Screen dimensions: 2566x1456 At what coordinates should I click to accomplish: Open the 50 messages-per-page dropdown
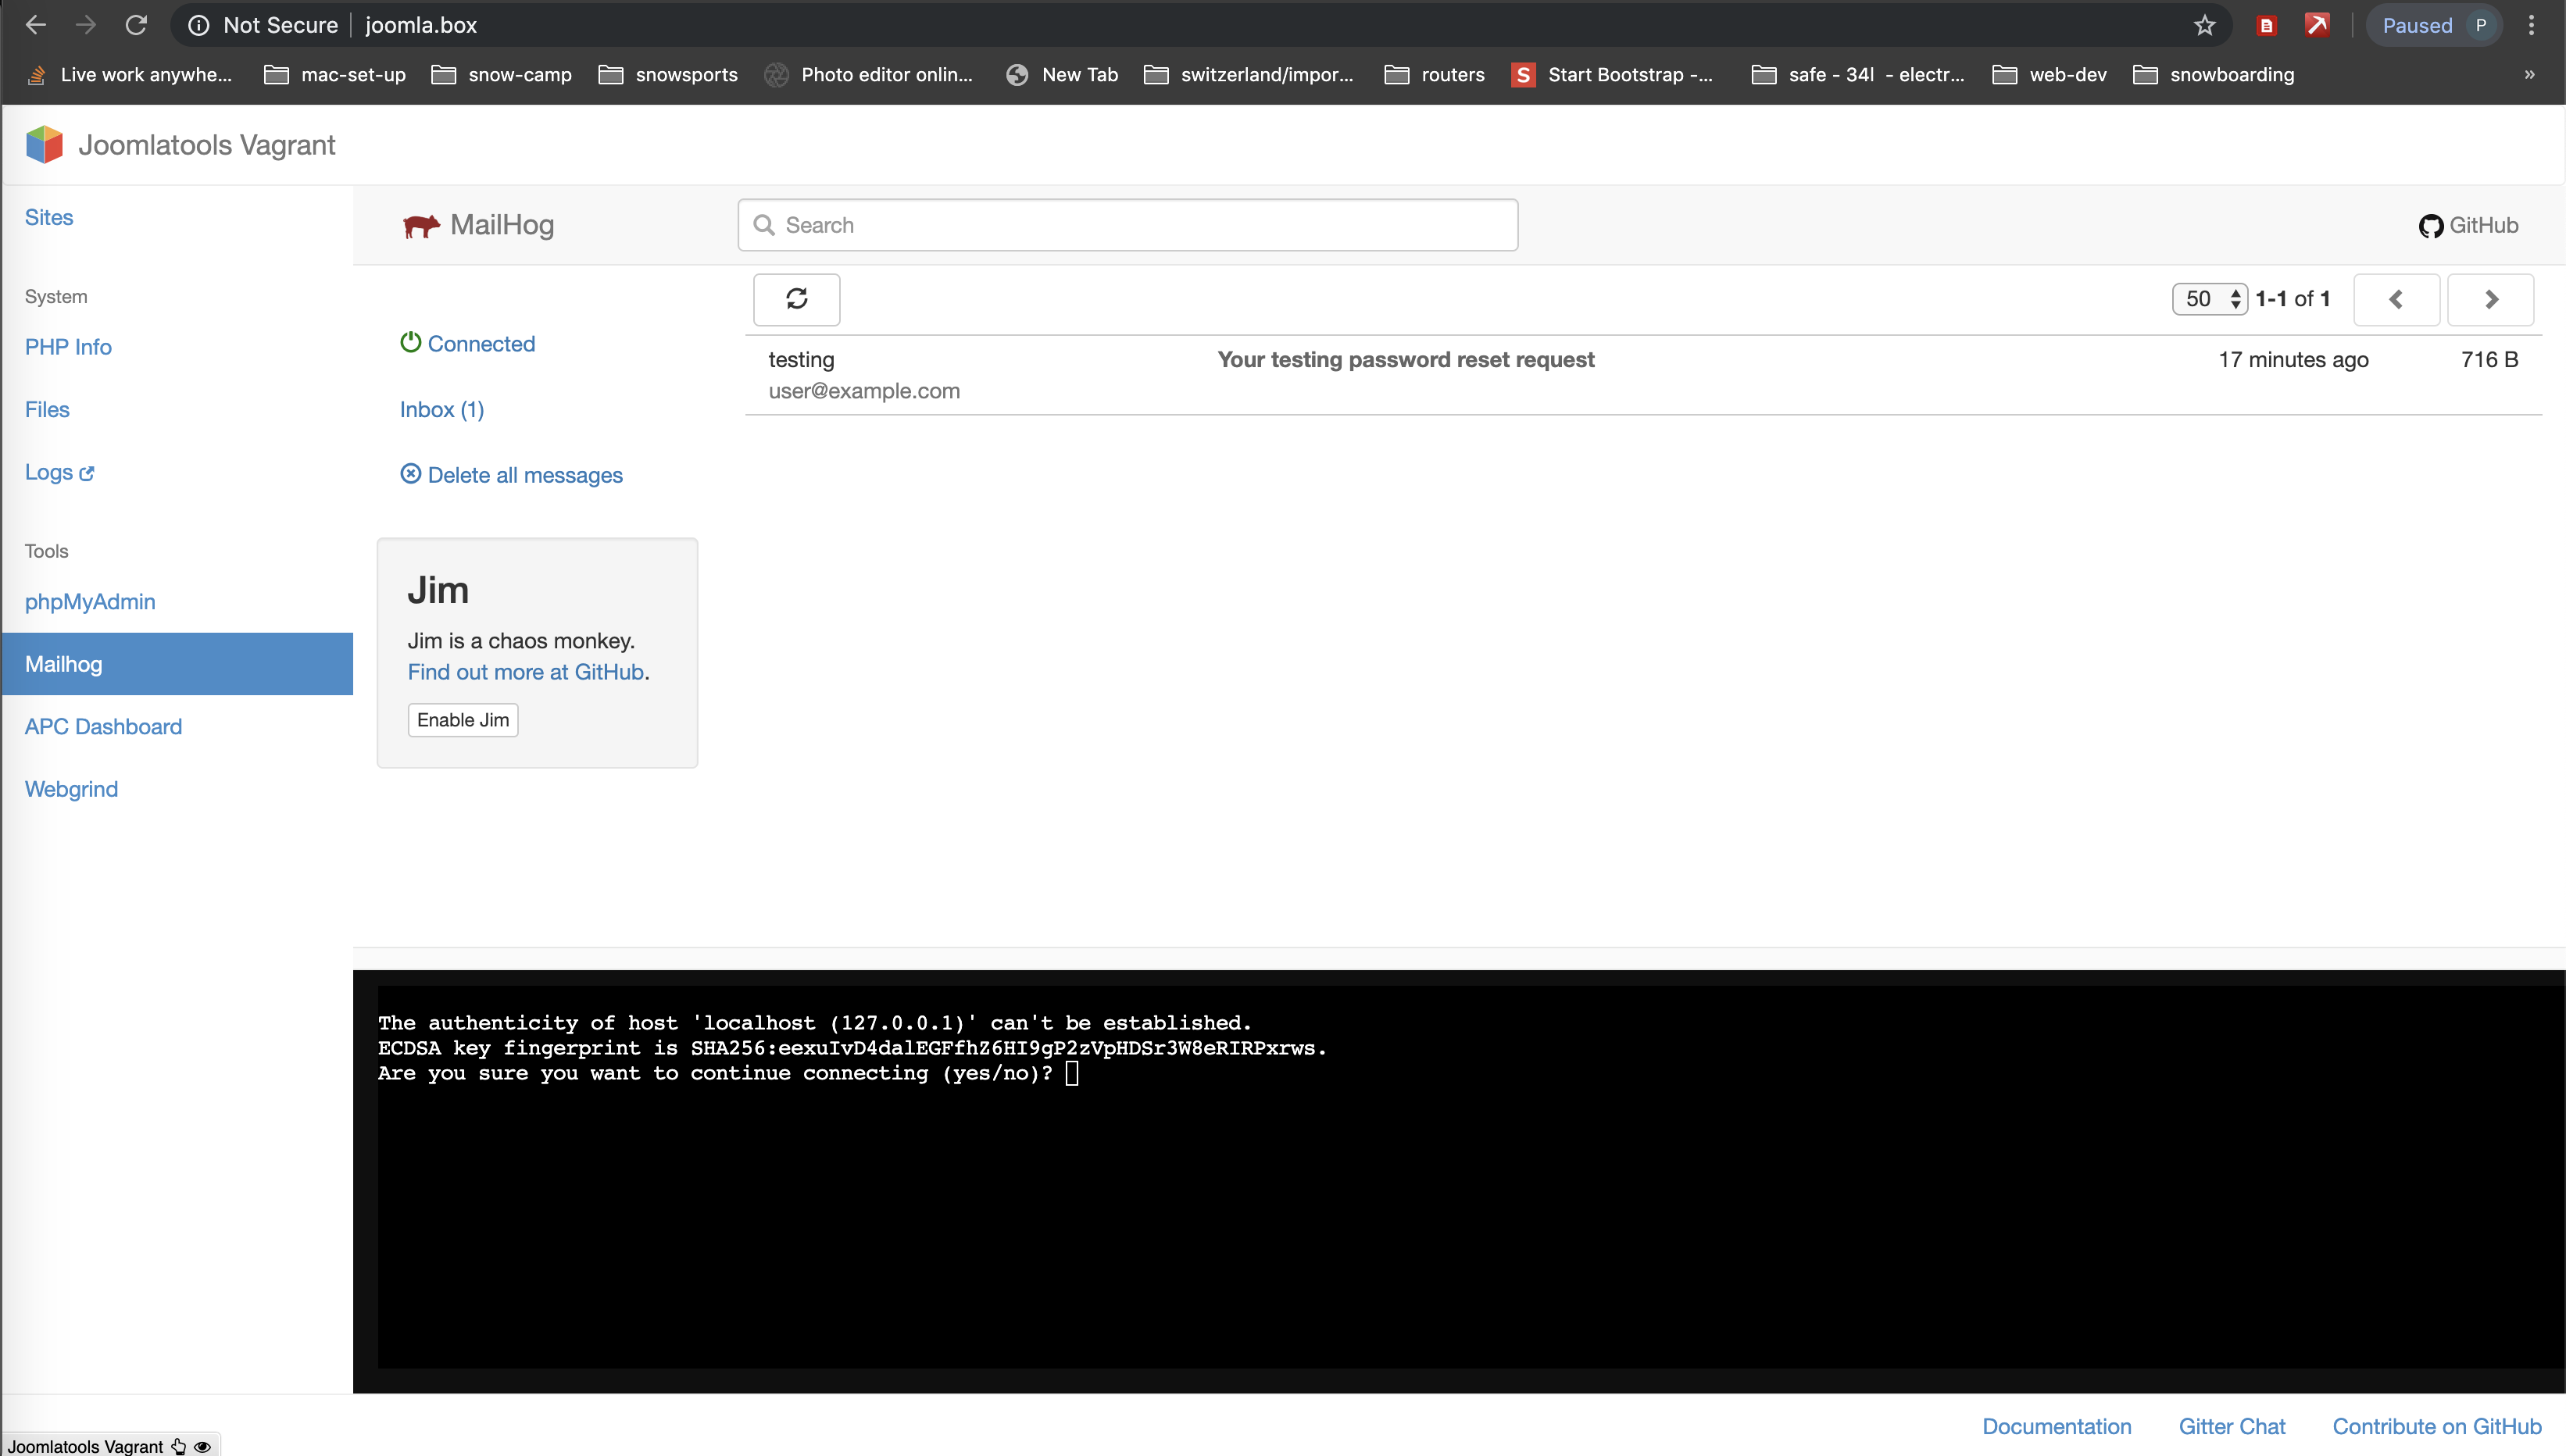click(2209, 299)
